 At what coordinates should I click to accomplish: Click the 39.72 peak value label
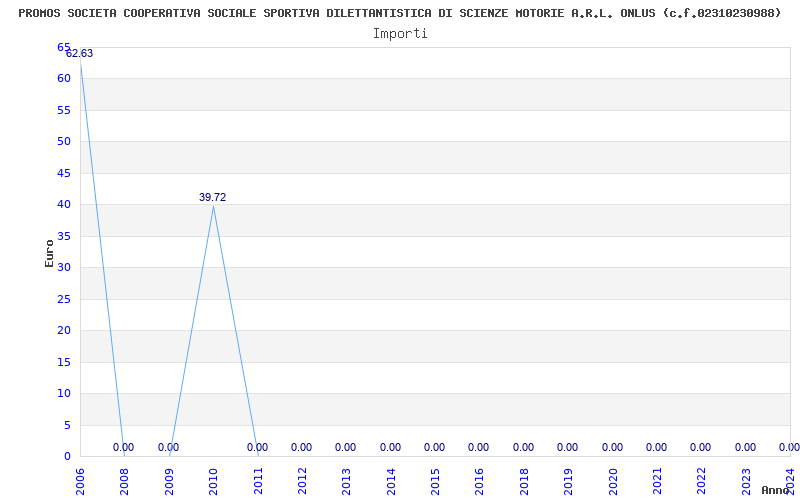coord(212,197)
